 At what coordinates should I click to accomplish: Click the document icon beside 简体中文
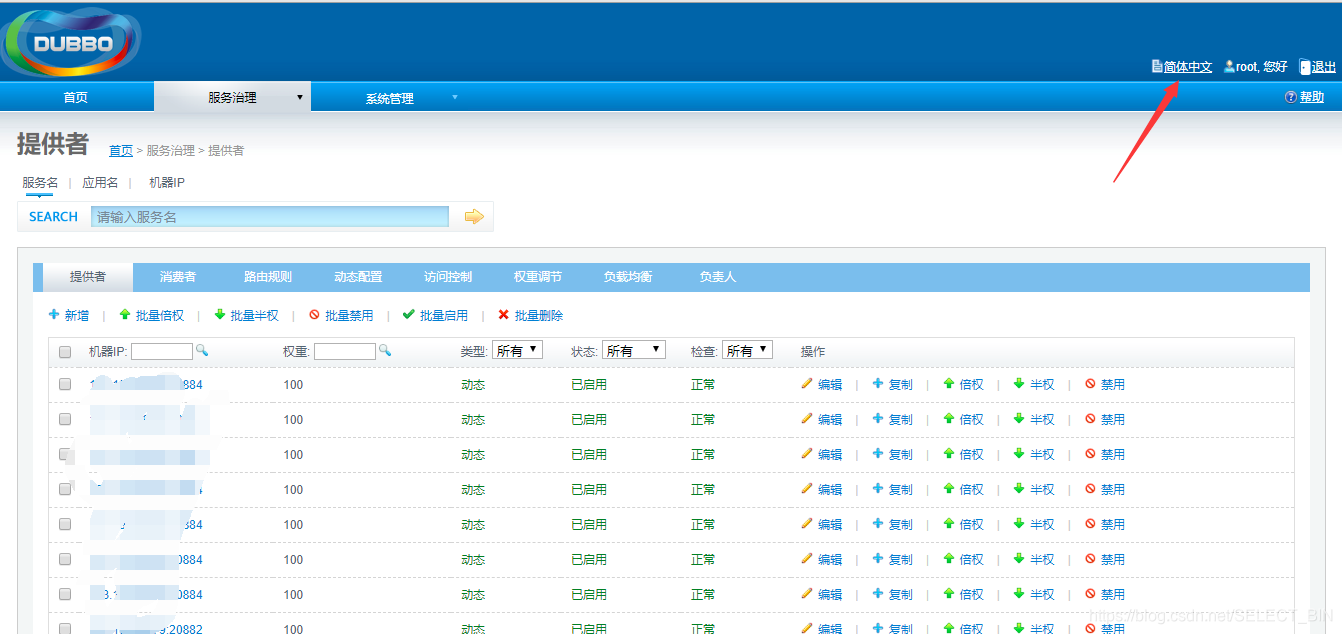1157,66
